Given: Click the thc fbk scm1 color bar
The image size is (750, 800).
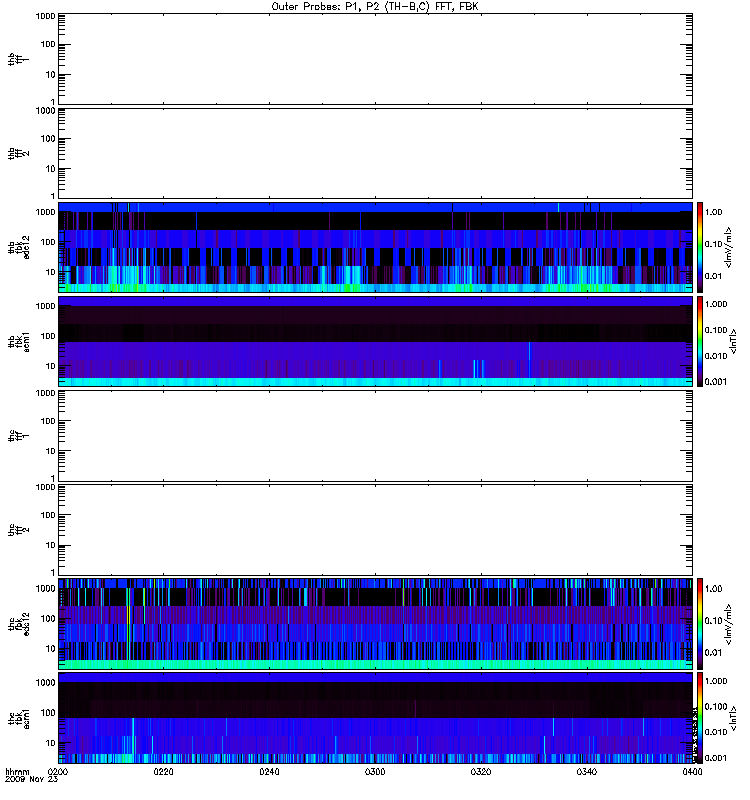Looking at the screenshot, I should (x=700, y=718).
